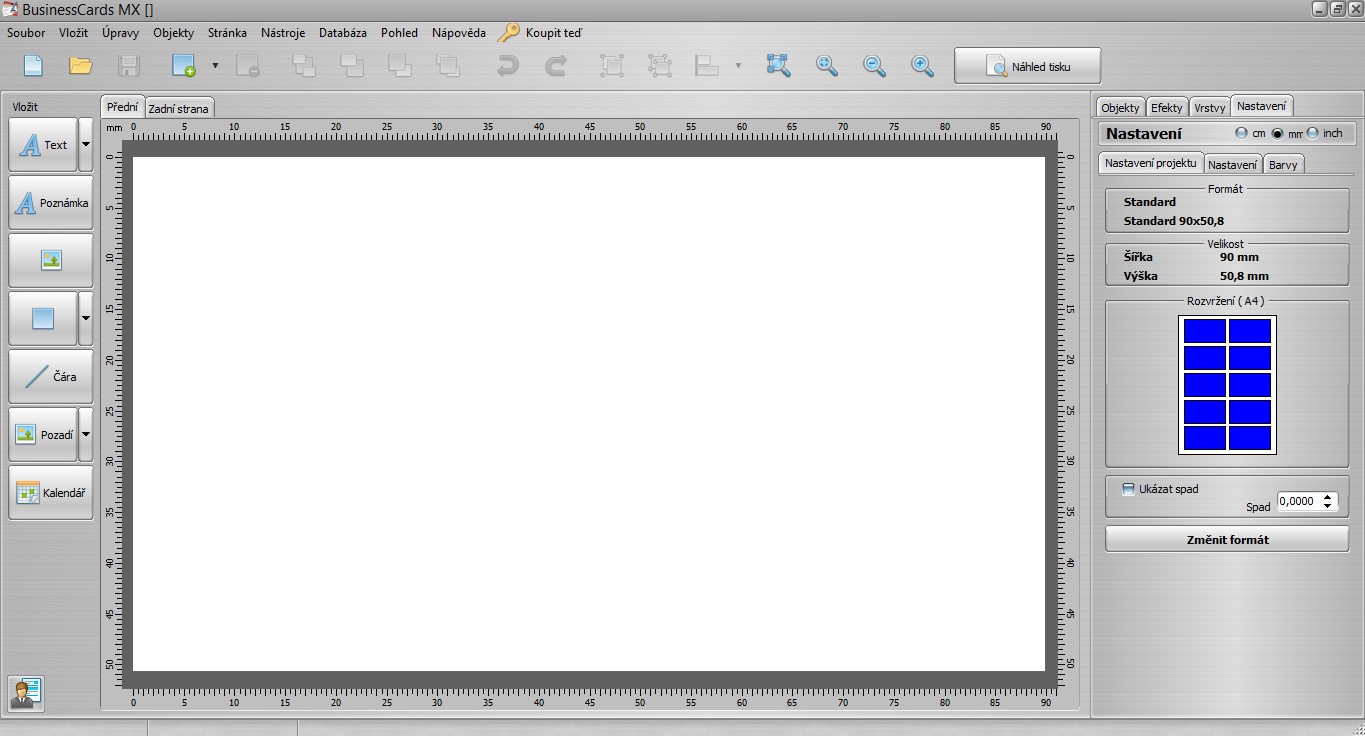
Task: Click the fourth layer order icon
Action: coord(447,66)
